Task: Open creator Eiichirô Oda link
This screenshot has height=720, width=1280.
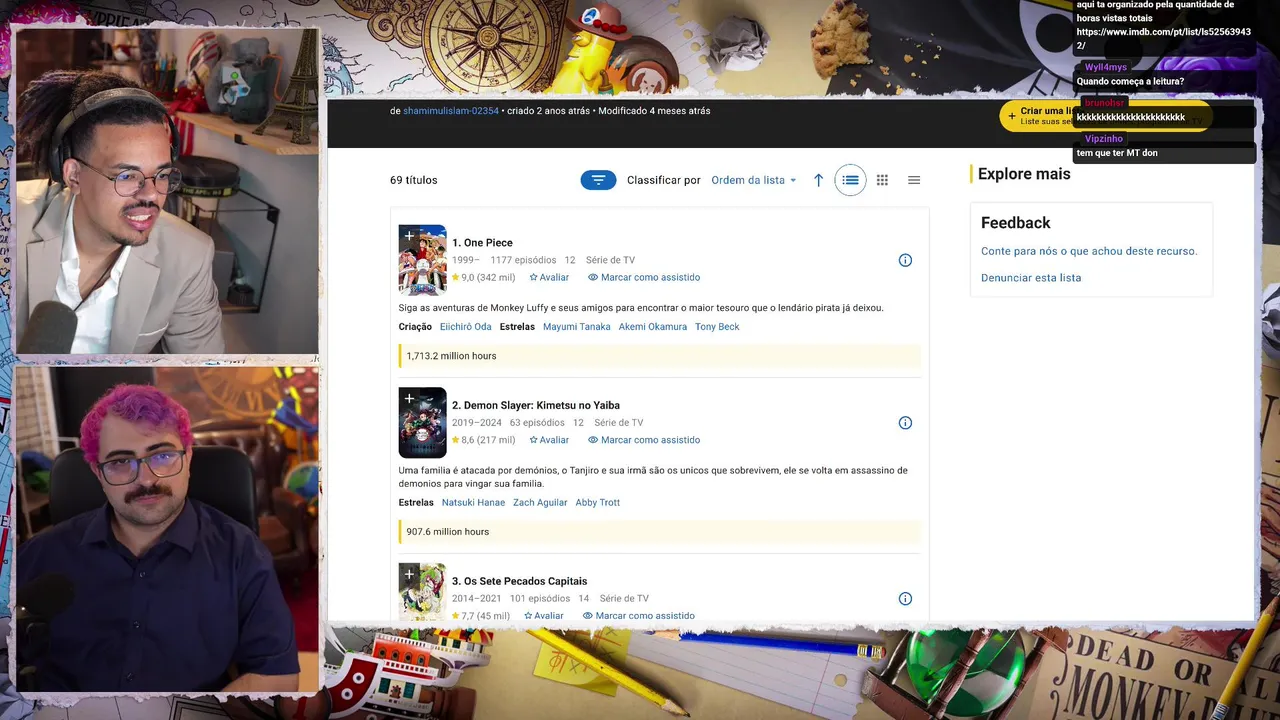Action: [466, 327]
